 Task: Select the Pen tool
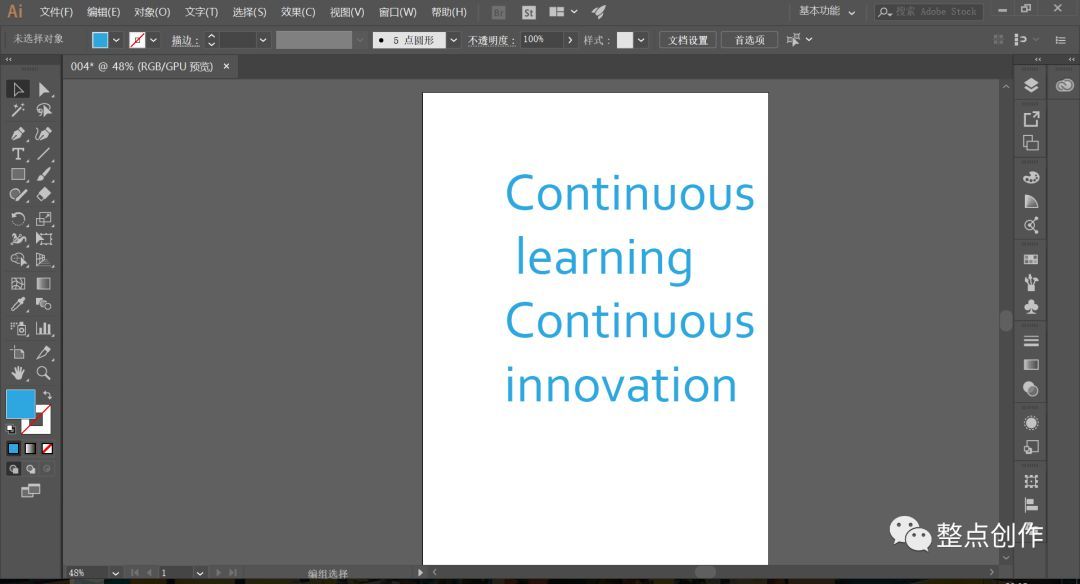pos(18,134)
